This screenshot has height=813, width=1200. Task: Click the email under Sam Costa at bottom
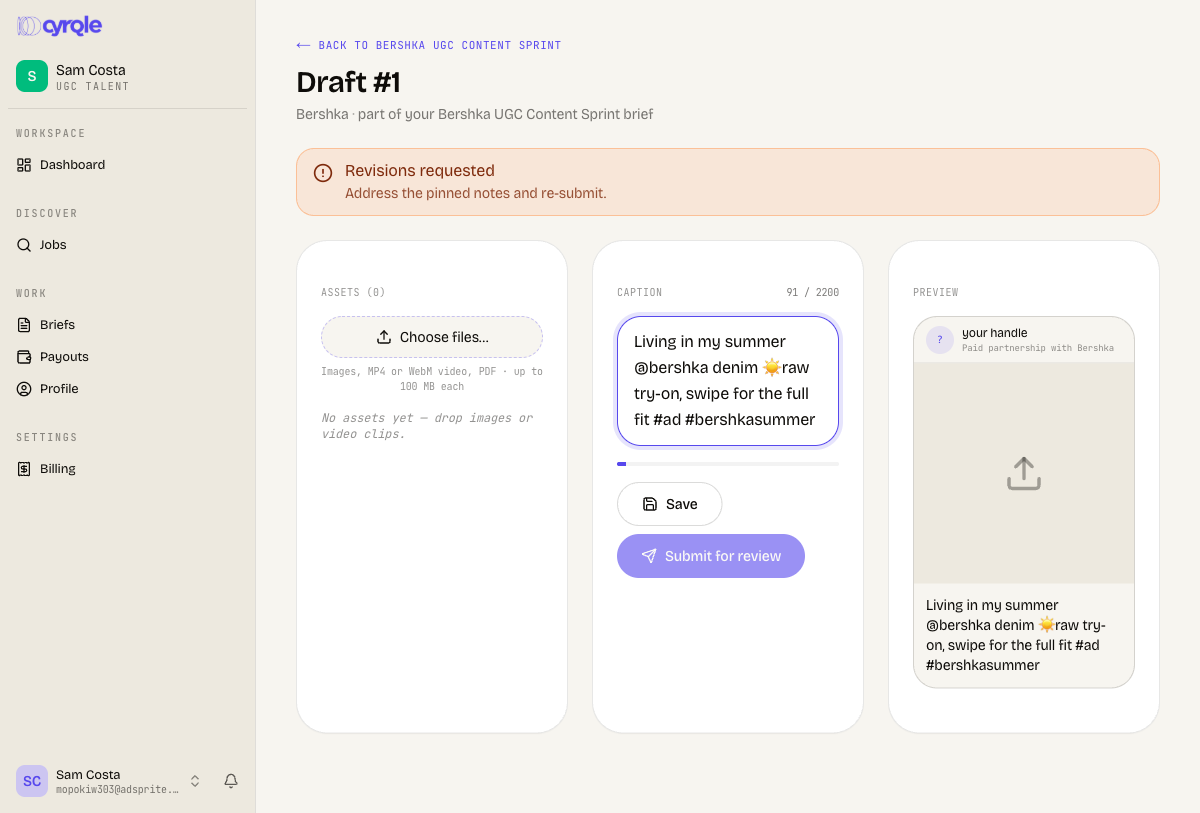(118, 790)
